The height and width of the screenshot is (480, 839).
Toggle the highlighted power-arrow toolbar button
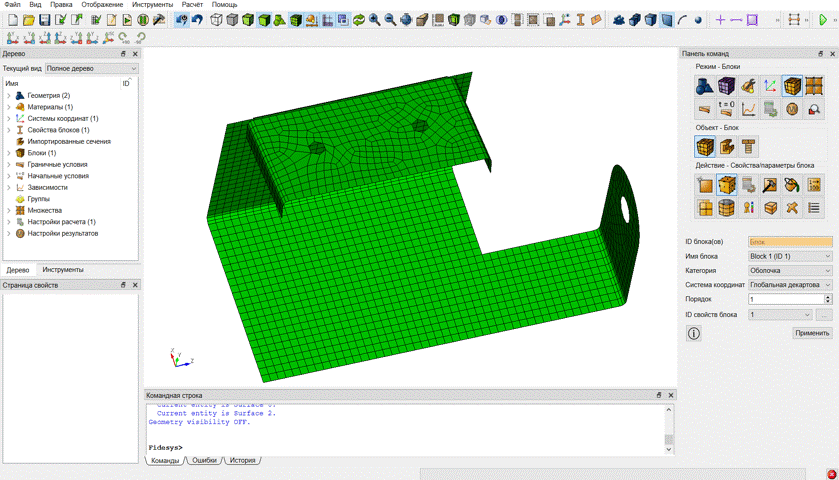pyautogui.click(x=181, y=20)
